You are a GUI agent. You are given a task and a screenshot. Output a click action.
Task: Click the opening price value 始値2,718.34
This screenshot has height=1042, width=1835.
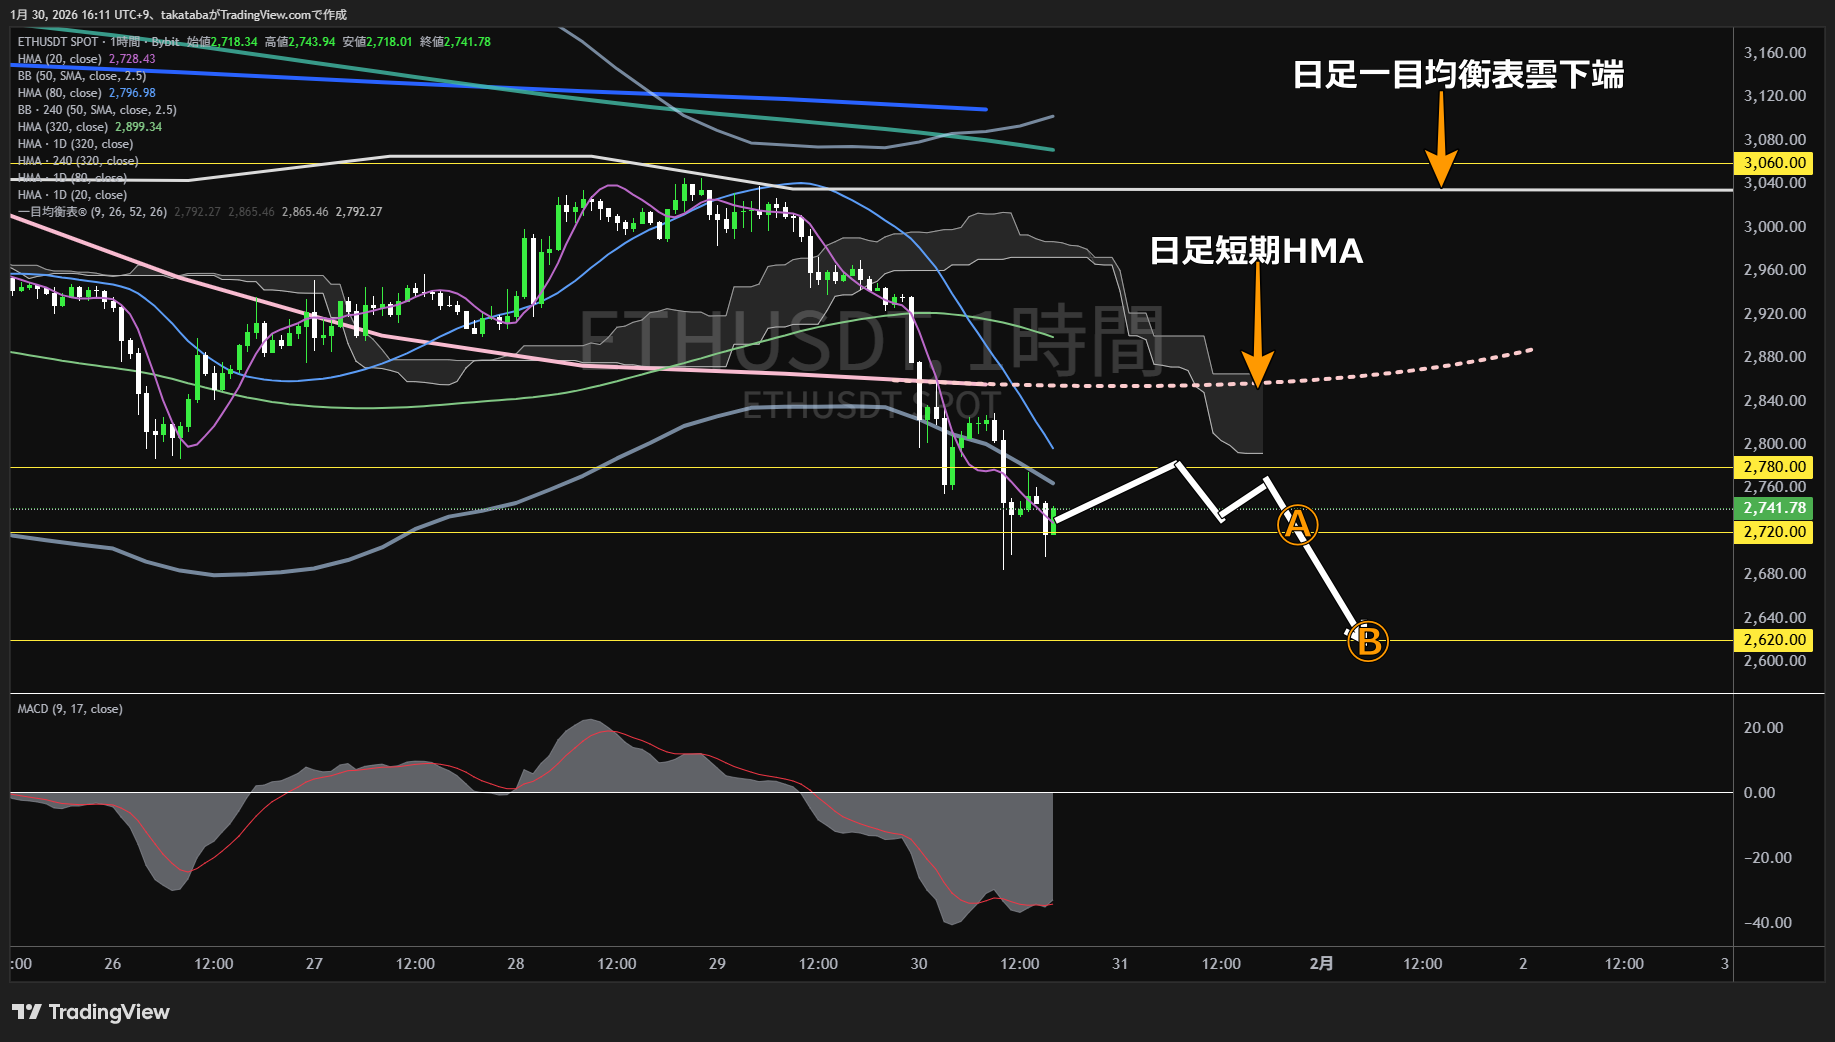point(222,42)
